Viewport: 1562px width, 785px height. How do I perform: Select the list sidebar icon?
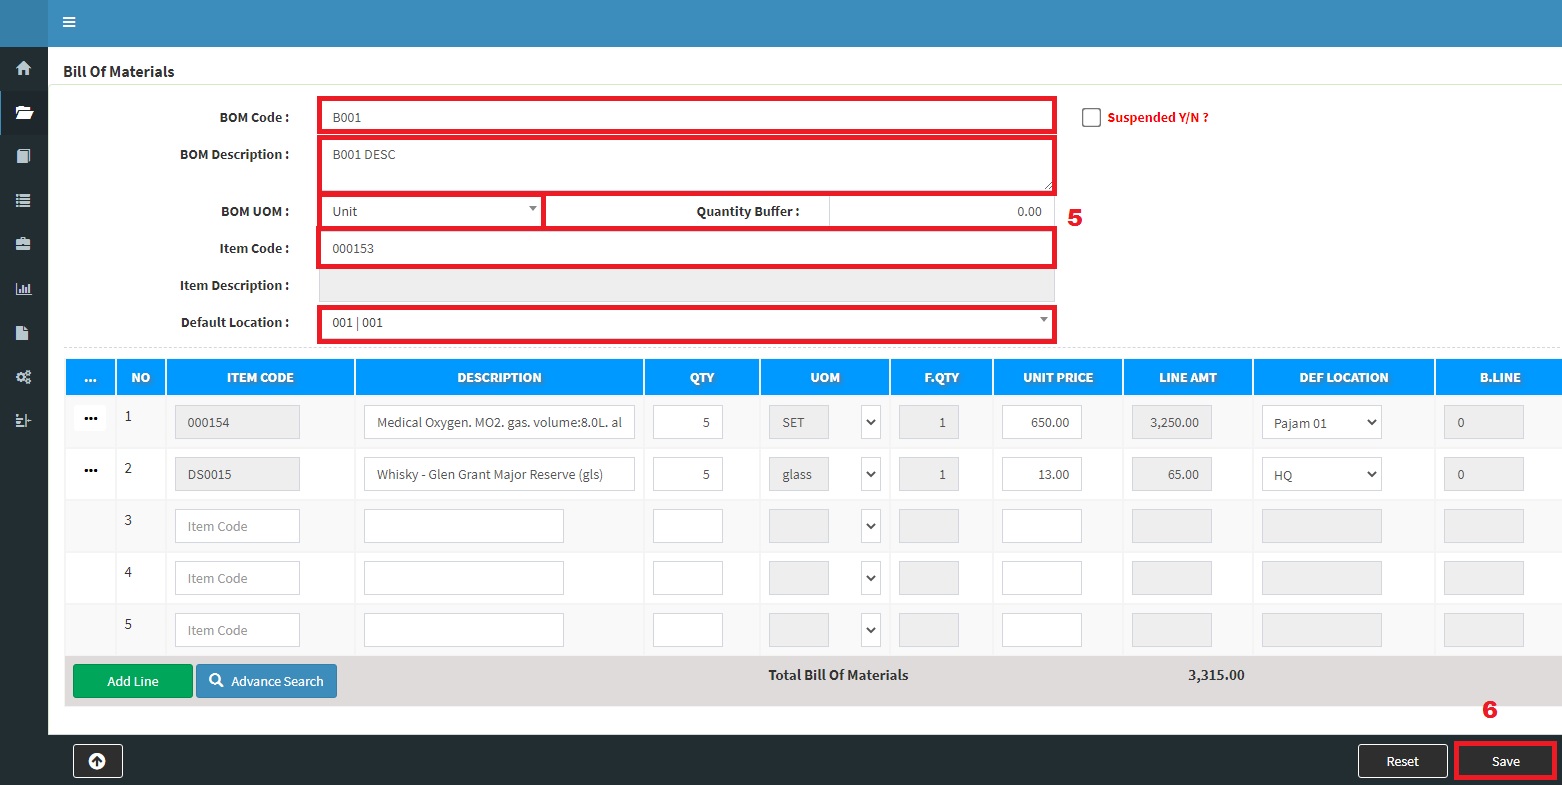(23, 200)
